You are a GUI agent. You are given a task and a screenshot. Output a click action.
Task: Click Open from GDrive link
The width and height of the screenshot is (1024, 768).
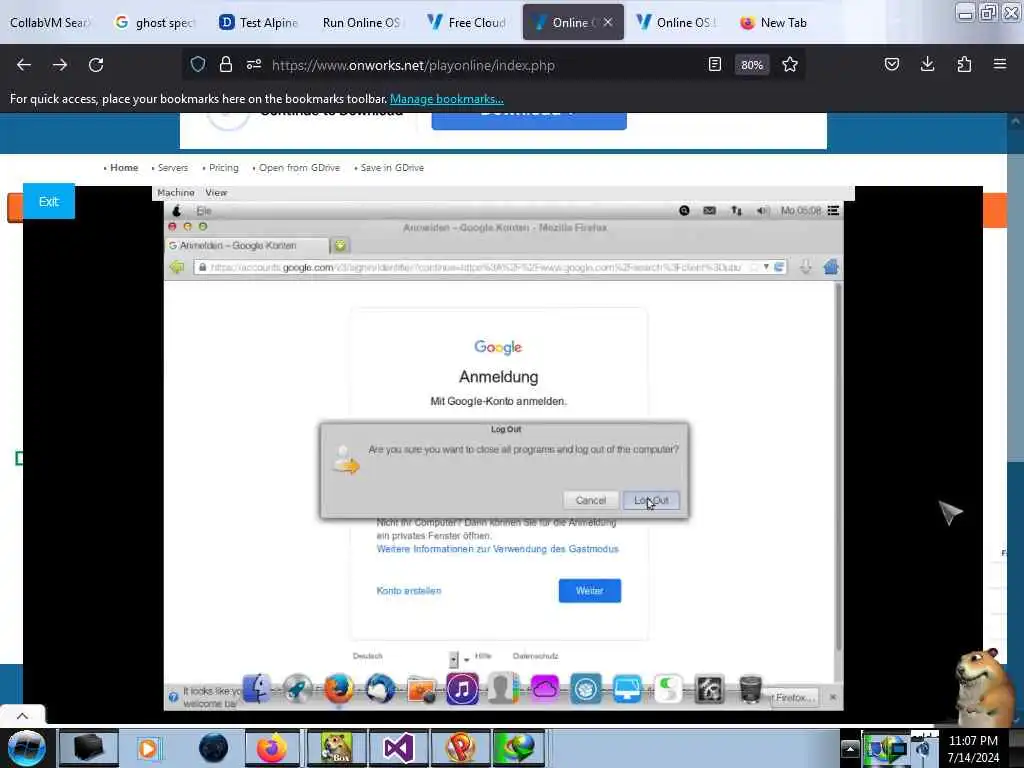click(x=299, y=168)
